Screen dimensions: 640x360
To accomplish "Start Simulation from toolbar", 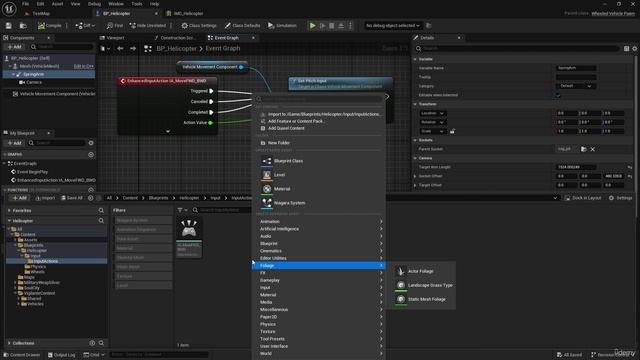I will pos(282,26).
